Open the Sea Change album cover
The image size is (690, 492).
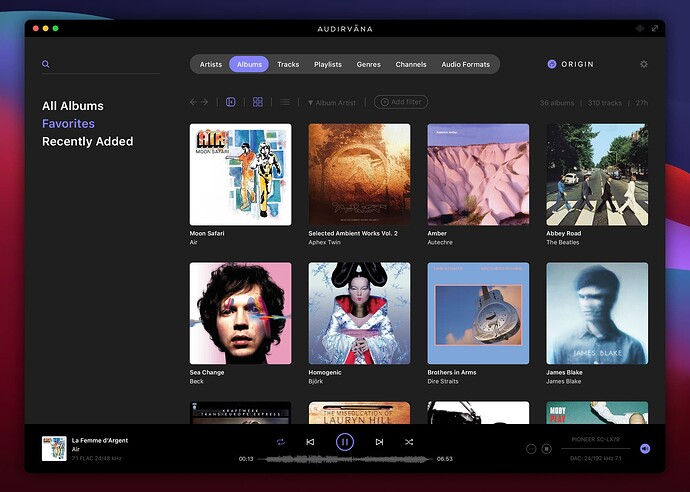pyautogui.click(x=240, y=313)
